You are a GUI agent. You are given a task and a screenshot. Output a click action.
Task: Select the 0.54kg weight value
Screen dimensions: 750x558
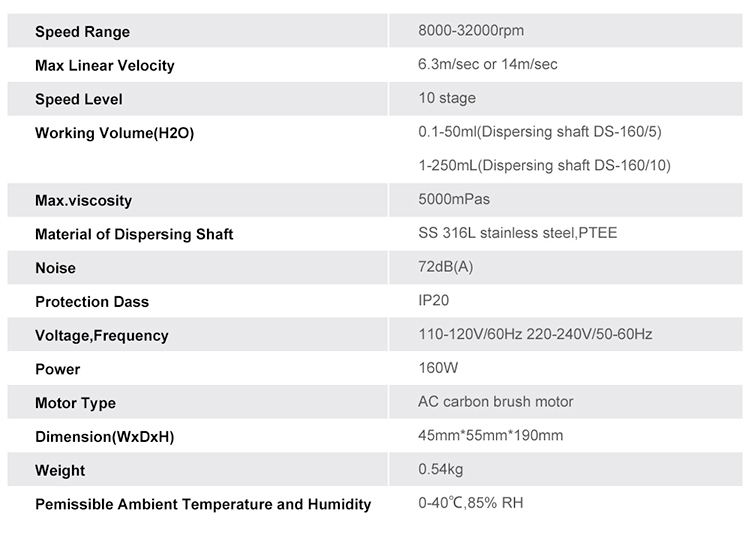[x=441, y=469]
